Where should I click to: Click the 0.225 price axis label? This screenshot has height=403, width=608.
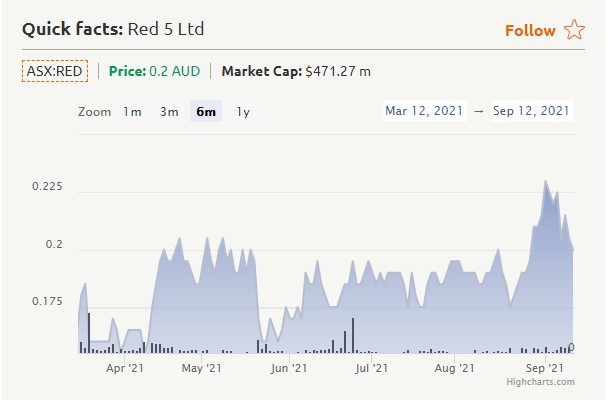pos(47,187)
